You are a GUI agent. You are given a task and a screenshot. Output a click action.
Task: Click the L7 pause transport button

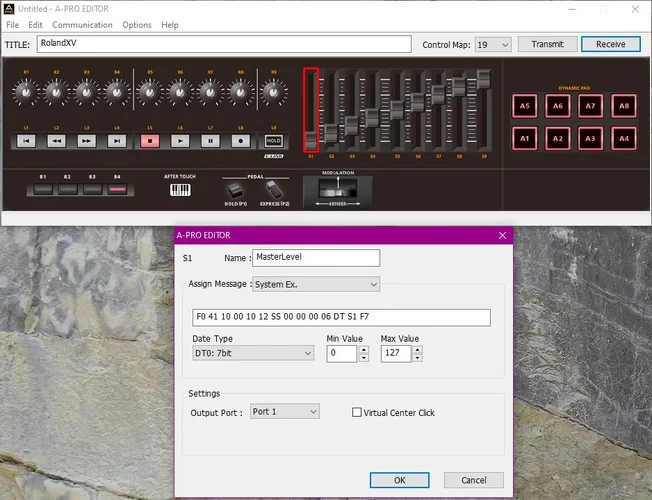[210, 141]
